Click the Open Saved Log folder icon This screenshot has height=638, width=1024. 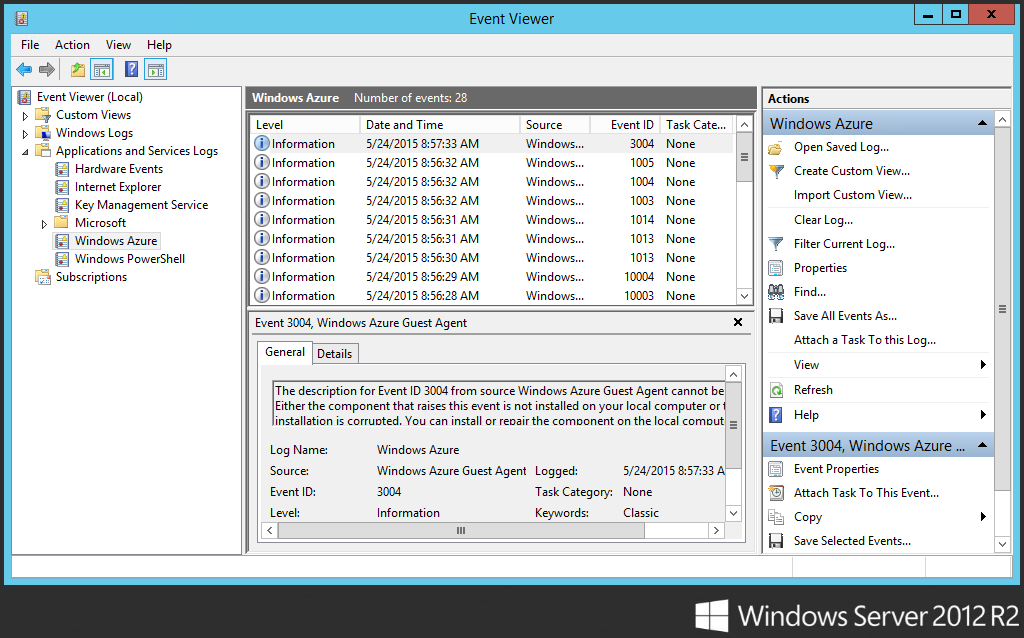(775, 147)
